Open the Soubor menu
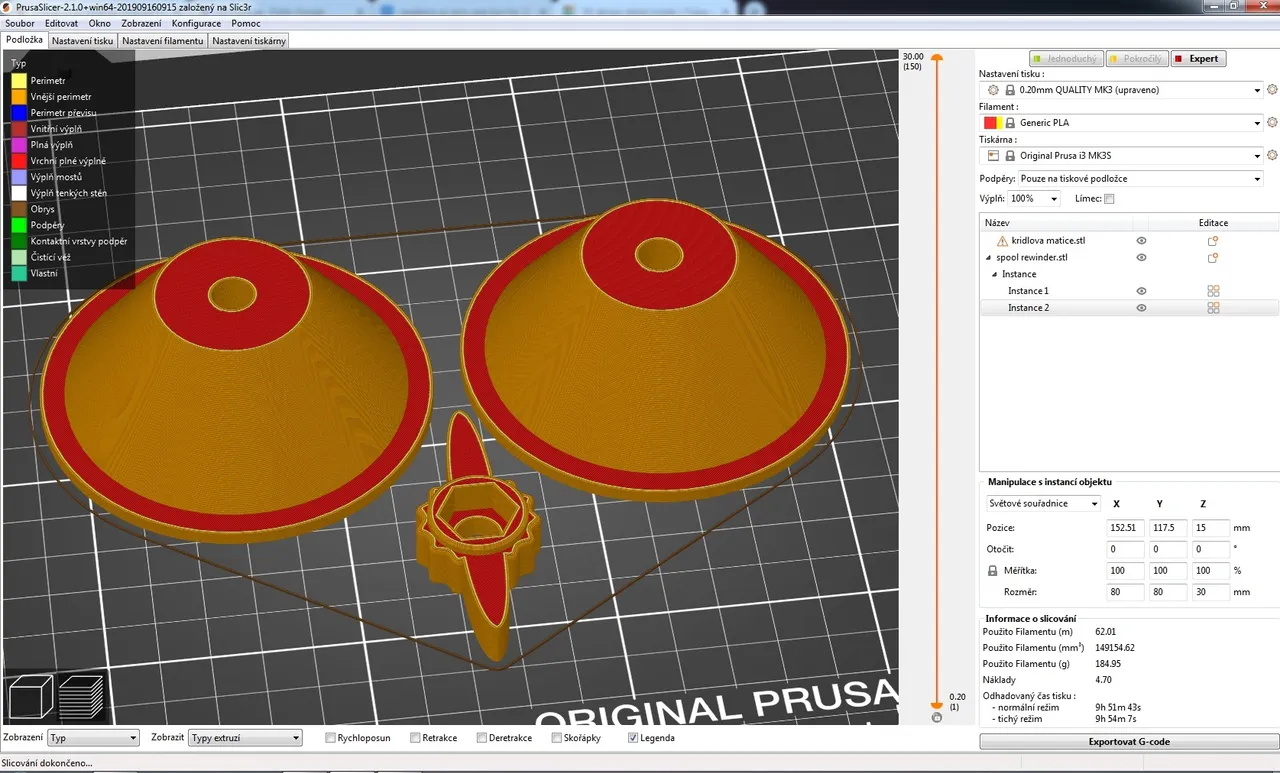Image resolution: width=1280 pixels, height=773 pixels. click(20, 23)
